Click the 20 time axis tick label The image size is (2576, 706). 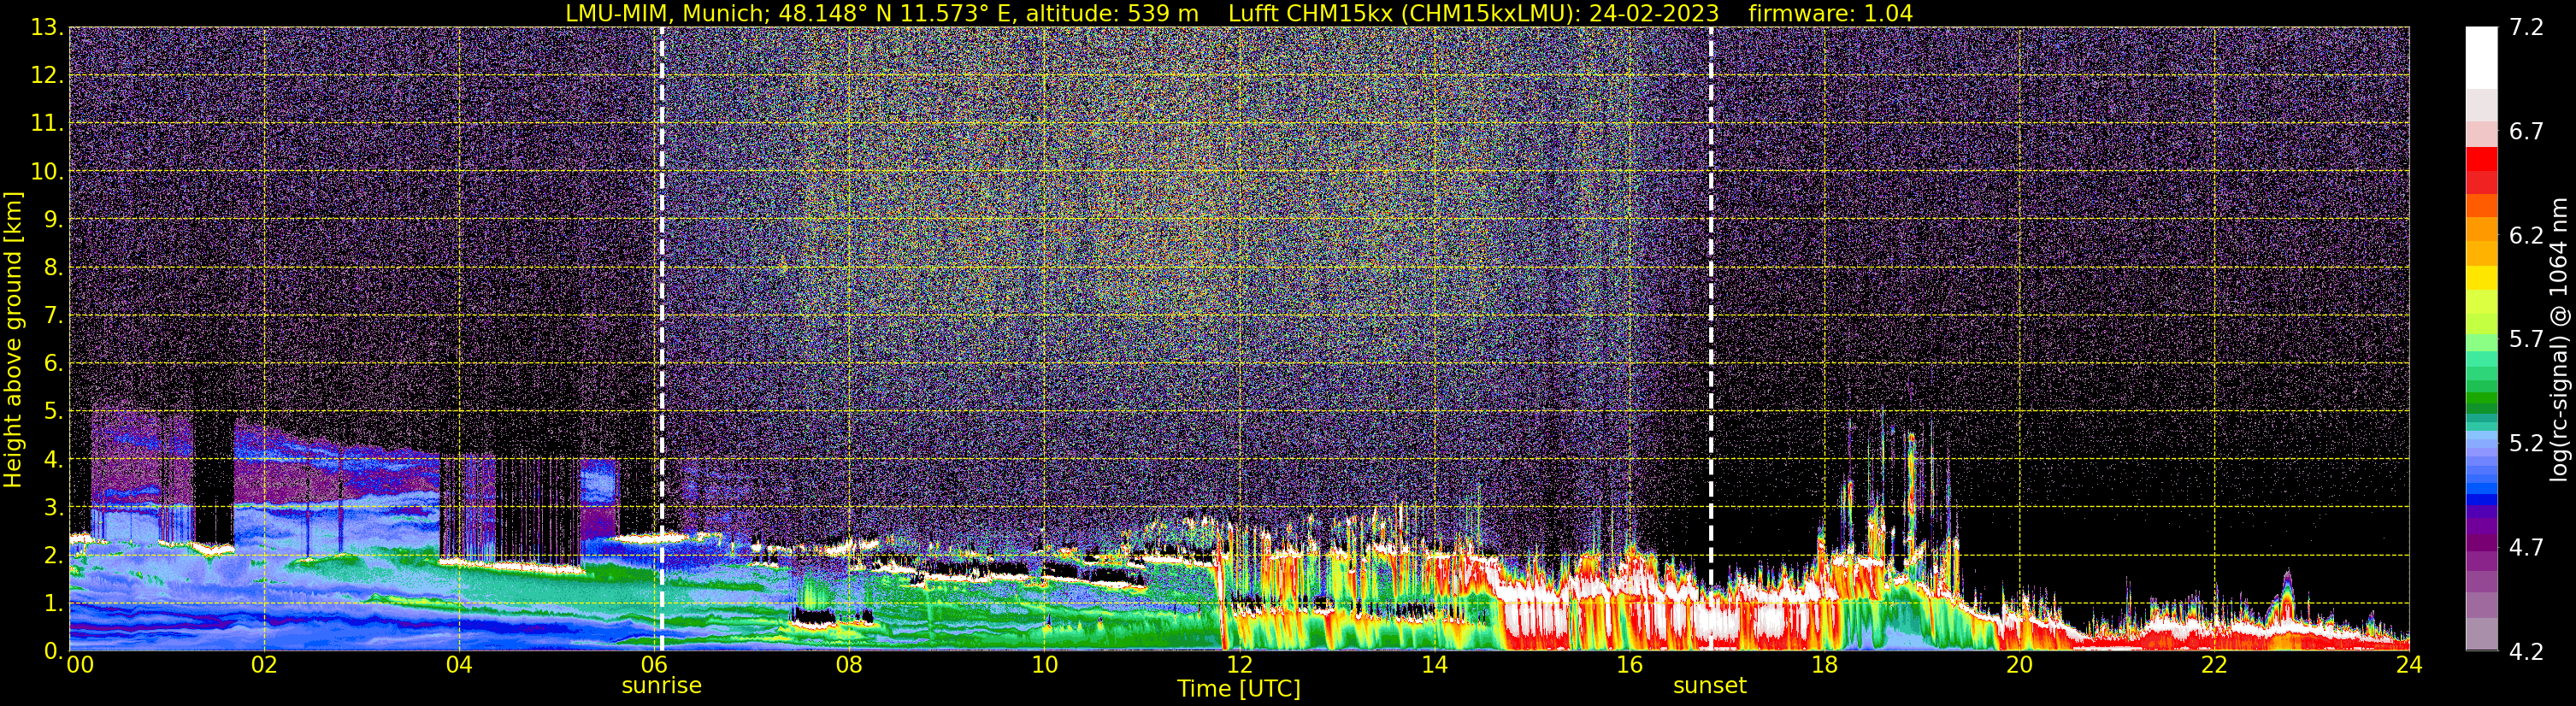point(2019,665)
